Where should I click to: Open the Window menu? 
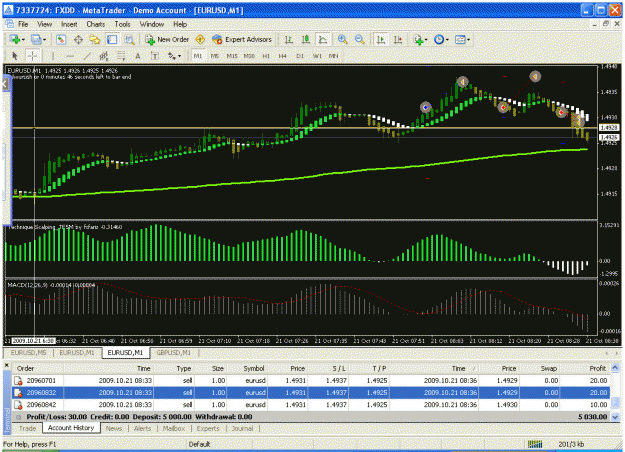[x=152, y=24]
